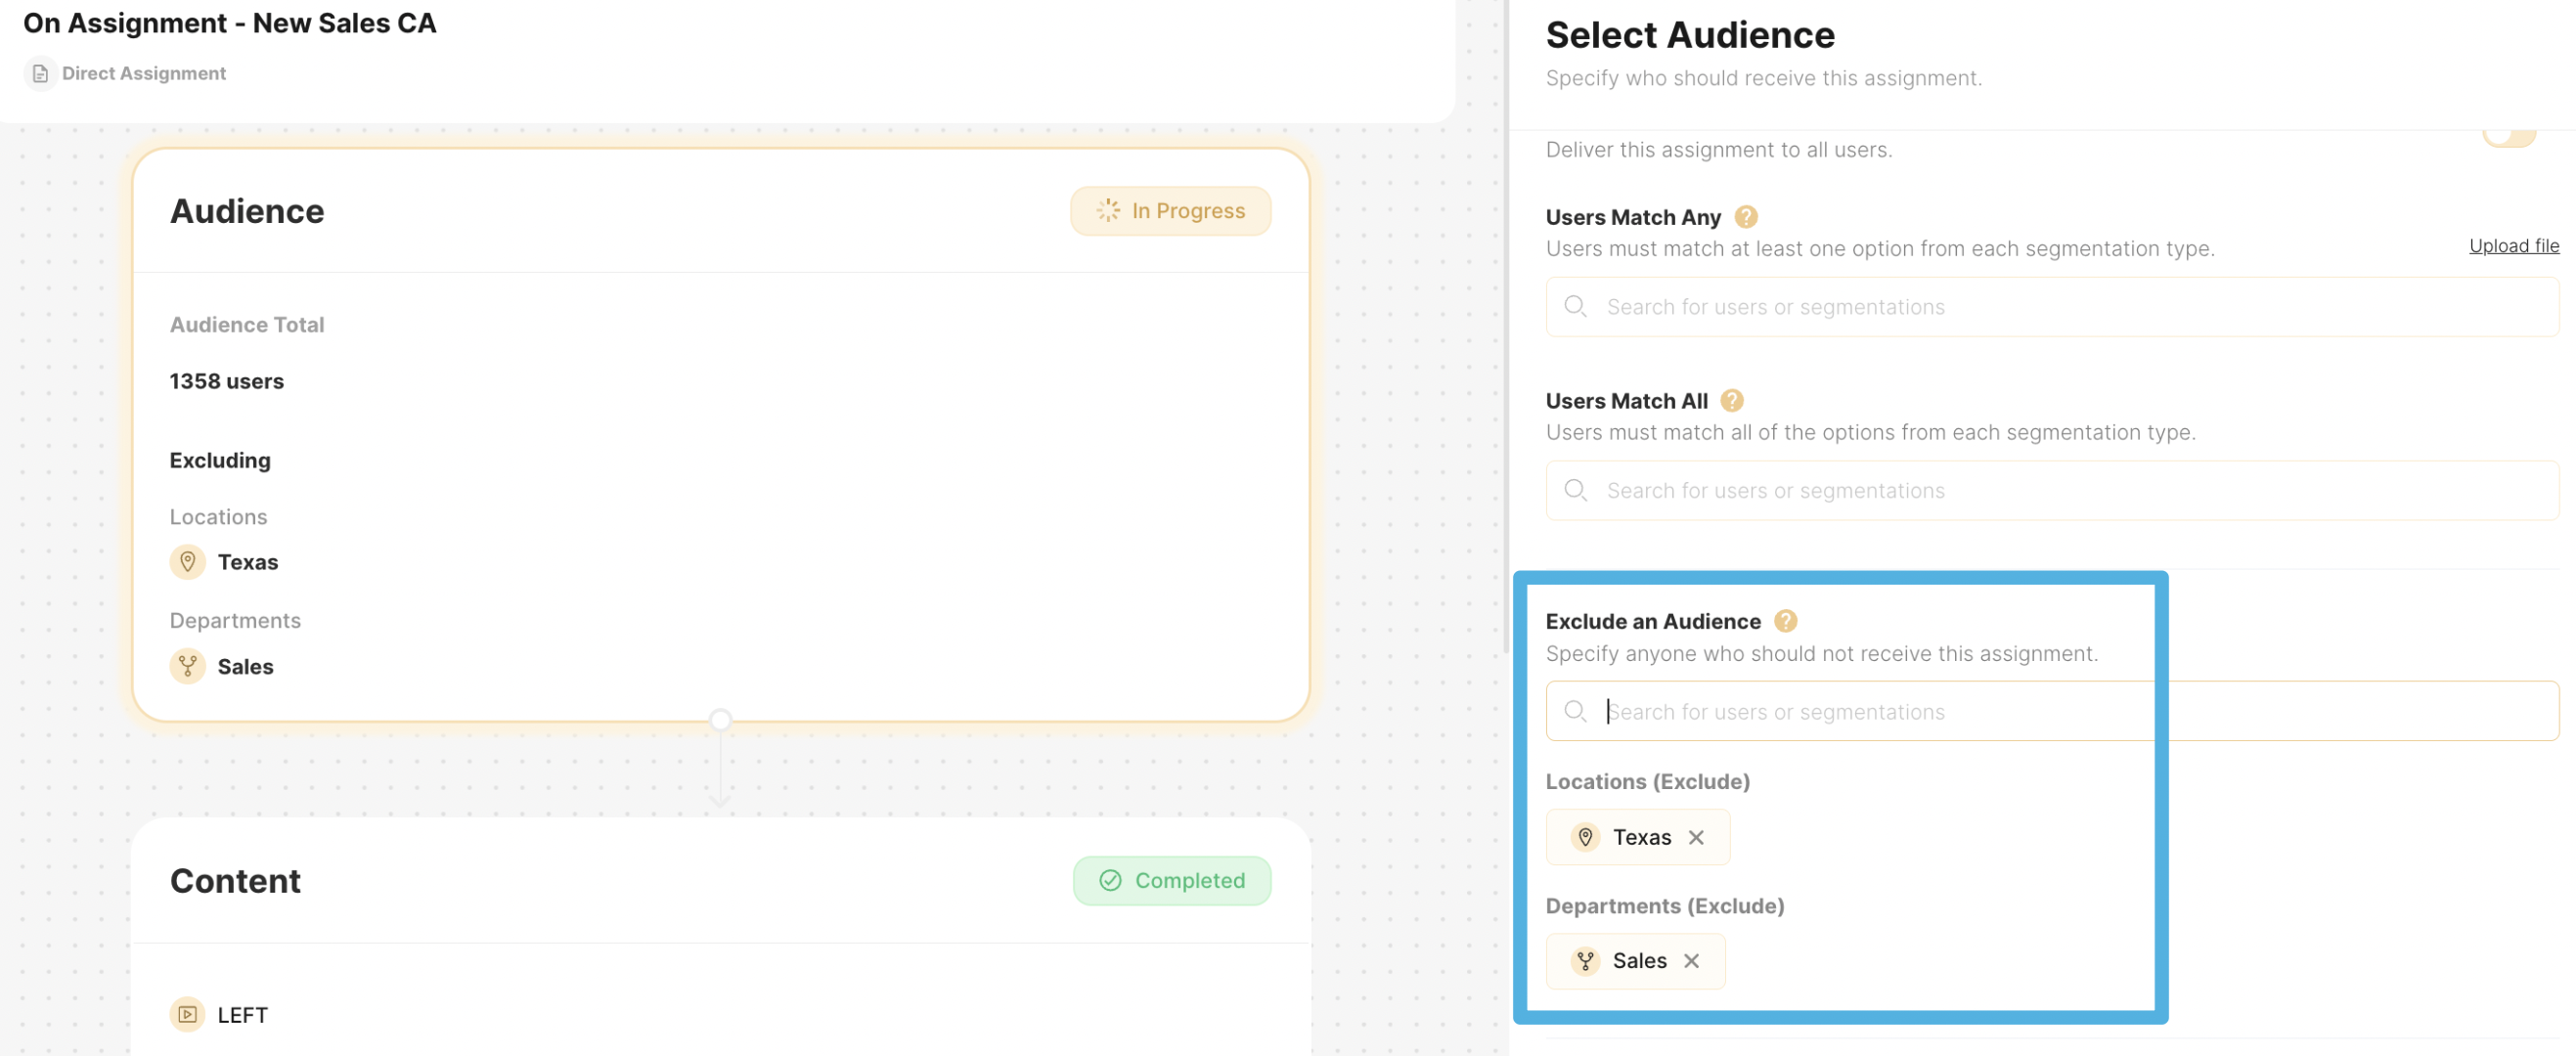The height and width of the screenshot is (1056, 2576).
Task: Click search icon in Users Match Any field
Action: (x=1575, y=306)
